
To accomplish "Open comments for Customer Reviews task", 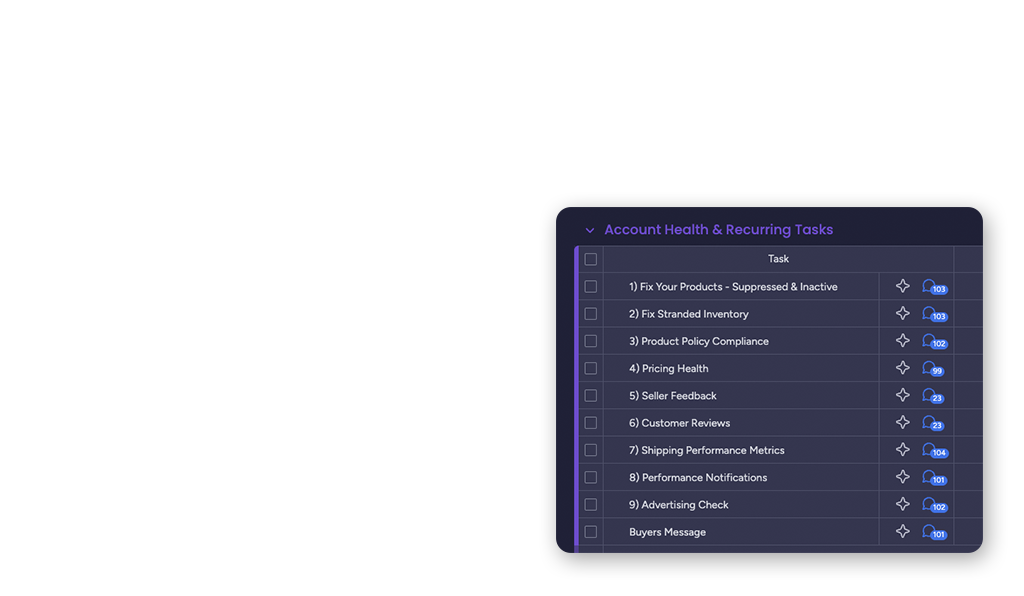I will point(931,423).
